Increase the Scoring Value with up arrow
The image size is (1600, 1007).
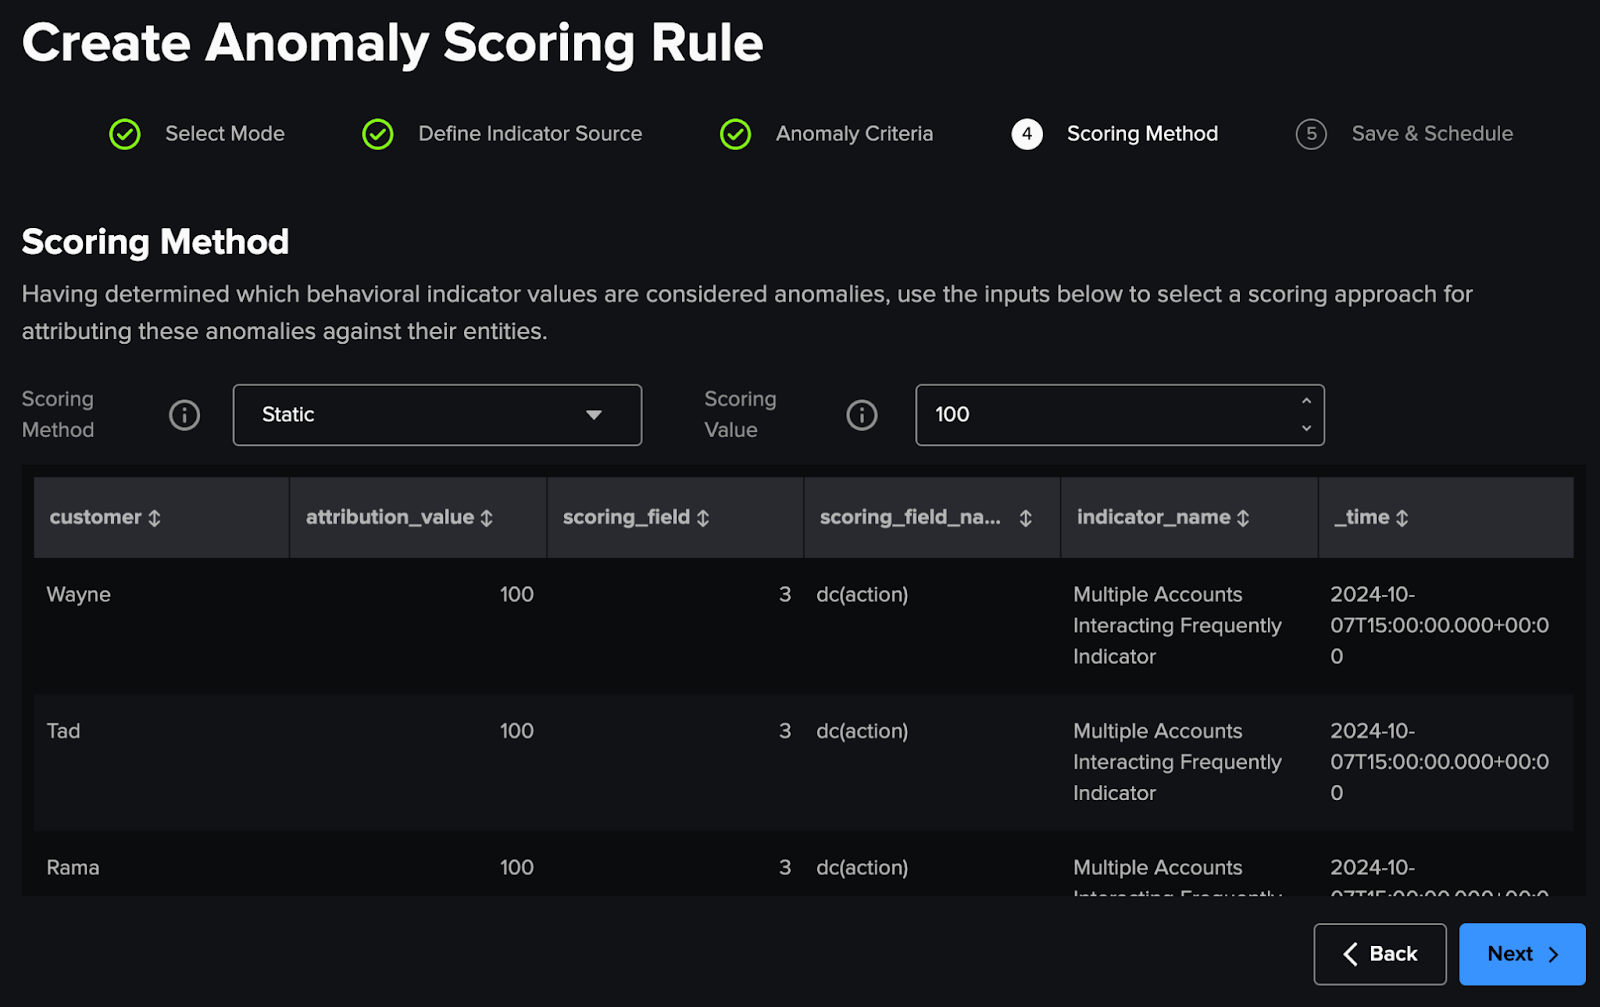tap(1306, 401)
